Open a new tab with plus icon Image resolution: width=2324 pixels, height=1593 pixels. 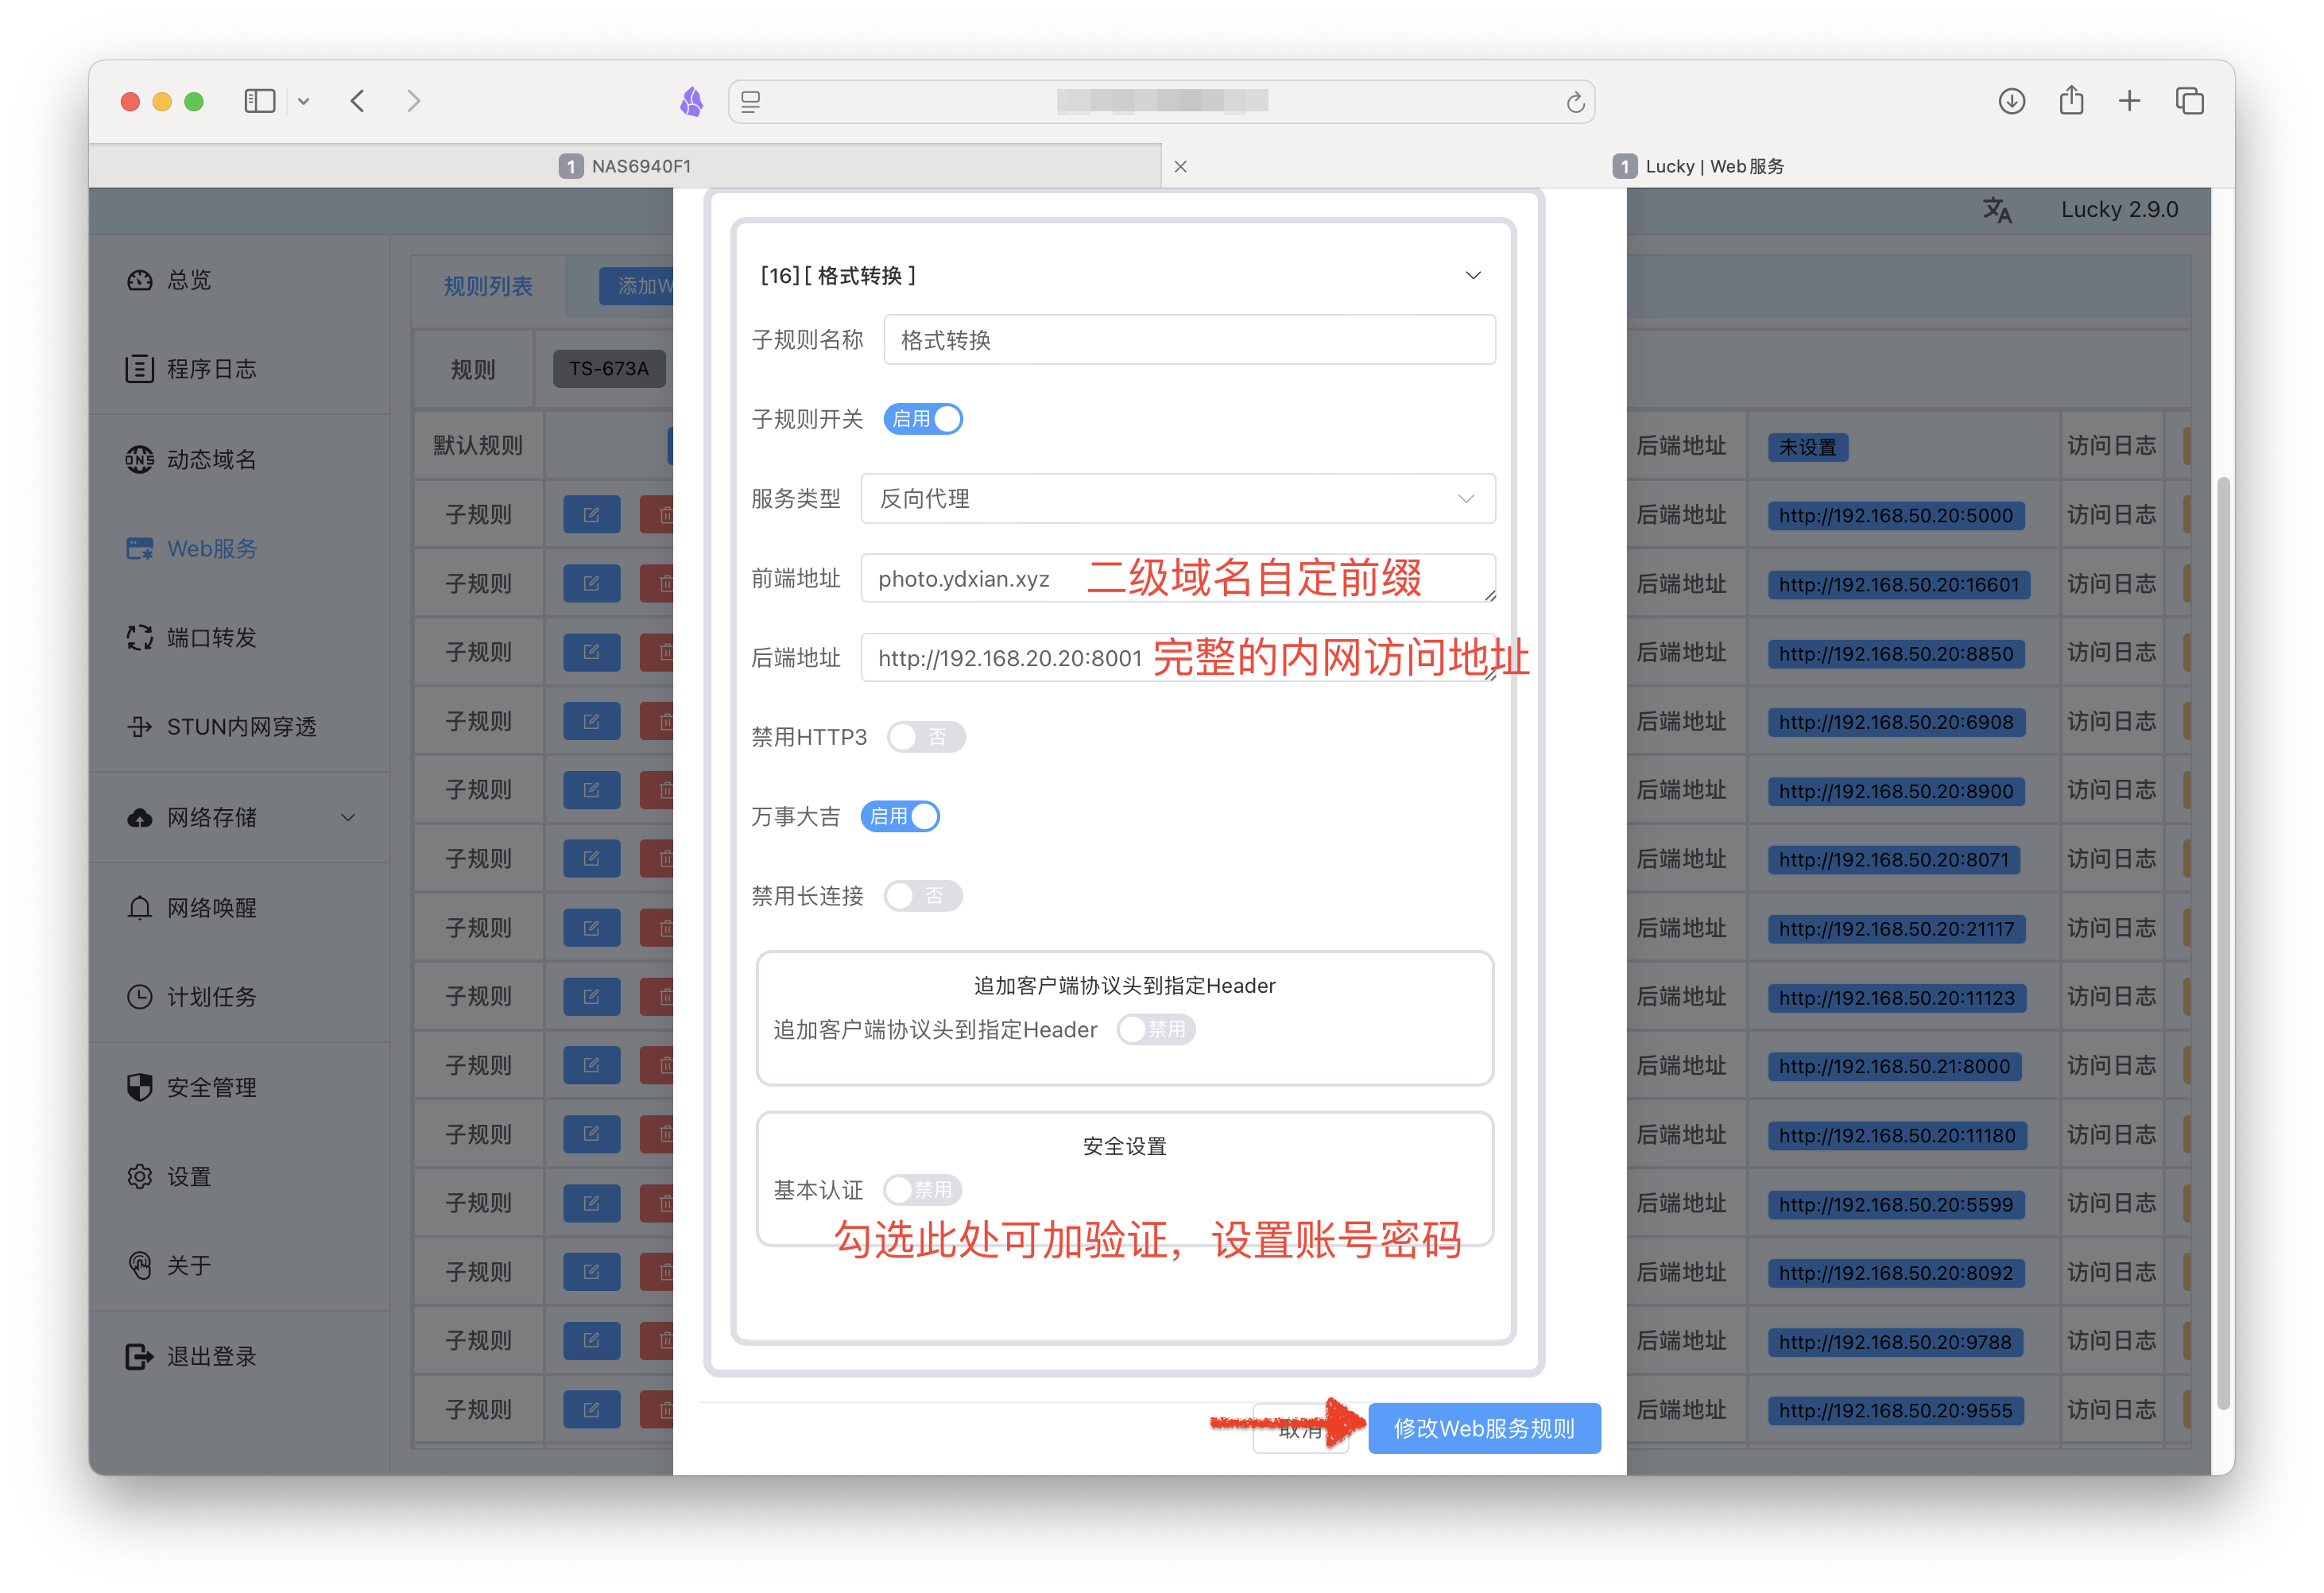coord(2129,101)
